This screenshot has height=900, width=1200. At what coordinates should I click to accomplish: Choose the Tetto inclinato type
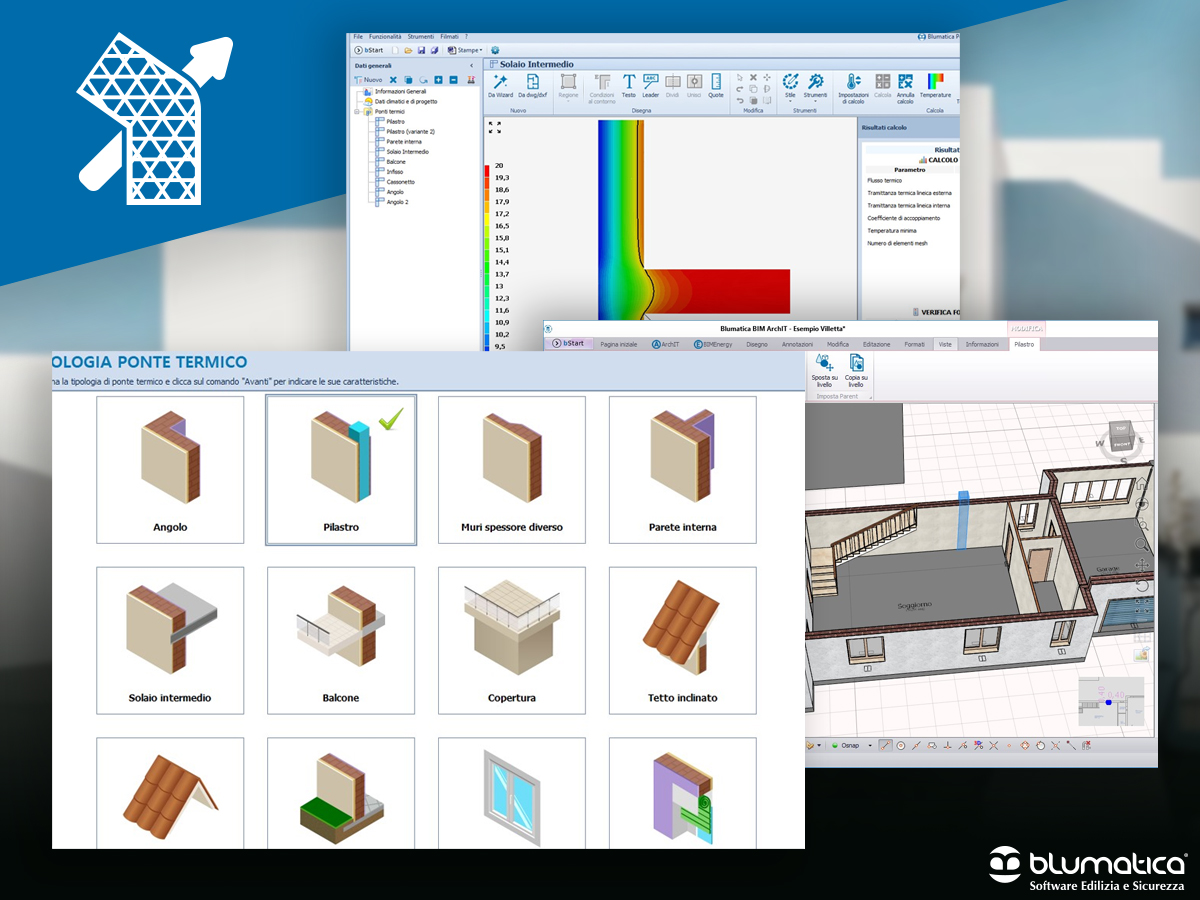(683, 640)
